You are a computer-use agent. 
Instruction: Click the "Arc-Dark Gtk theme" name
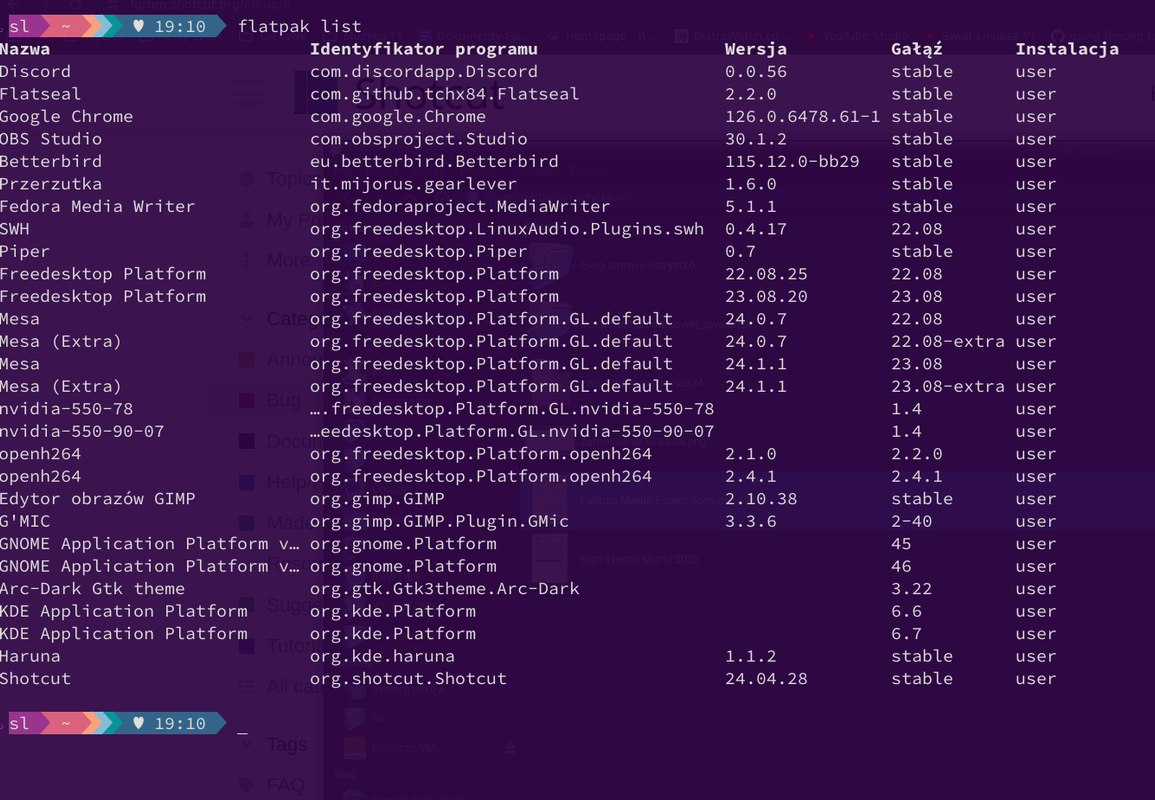tap(92, 589)
